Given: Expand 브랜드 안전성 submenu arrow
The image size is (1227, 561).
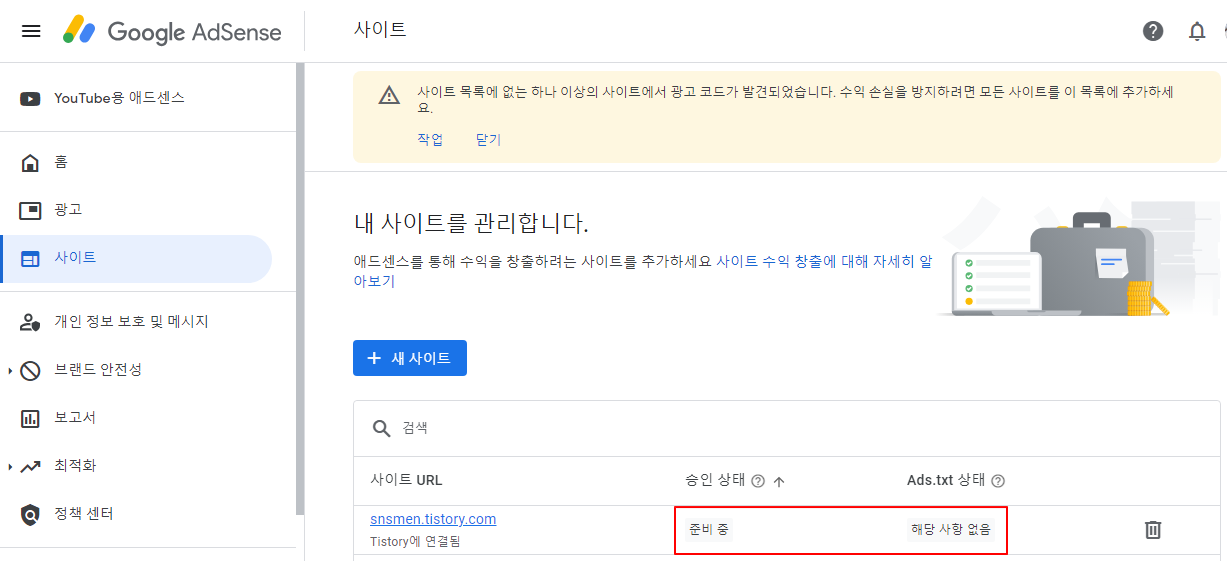Looking at the screenshot, I should 10,370.
